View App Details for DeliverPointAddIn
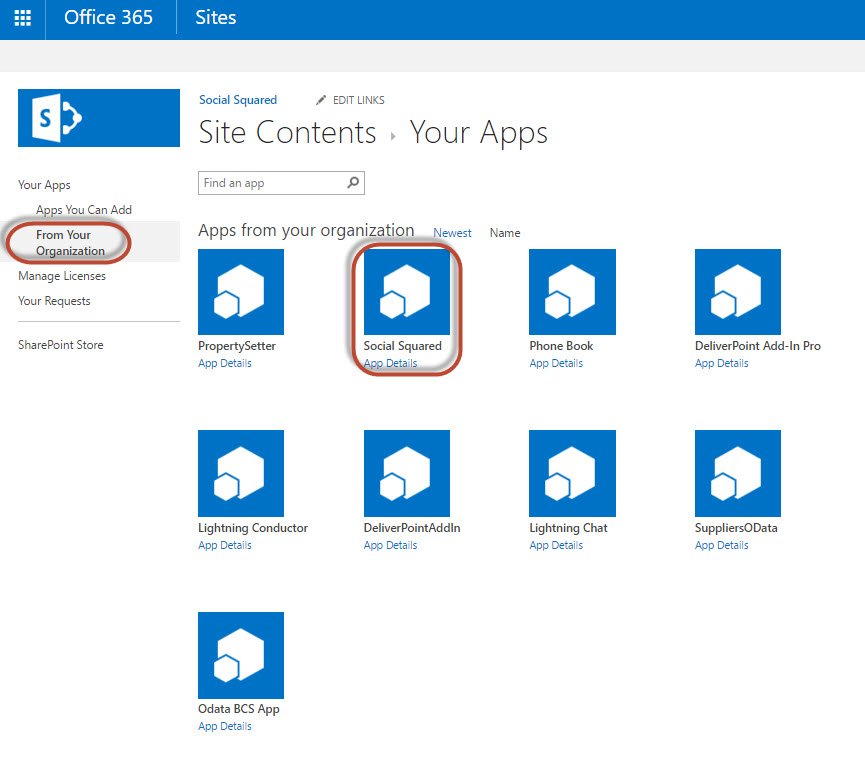865x760 pixels. pyautogui.click(x=390, y=545)
